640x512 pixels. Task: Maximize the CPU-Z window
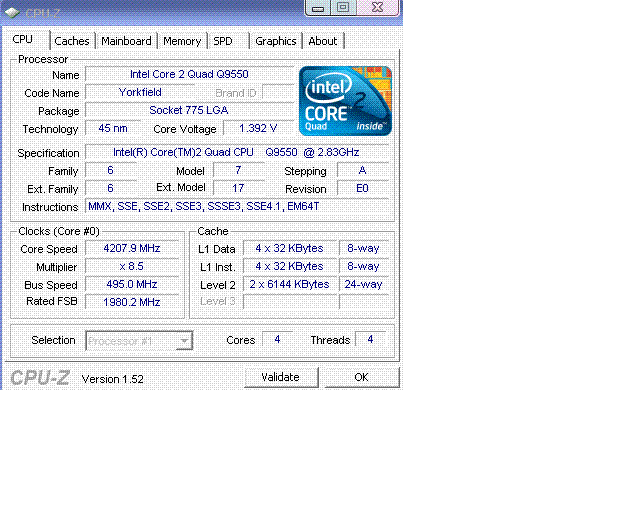(343, 8)
